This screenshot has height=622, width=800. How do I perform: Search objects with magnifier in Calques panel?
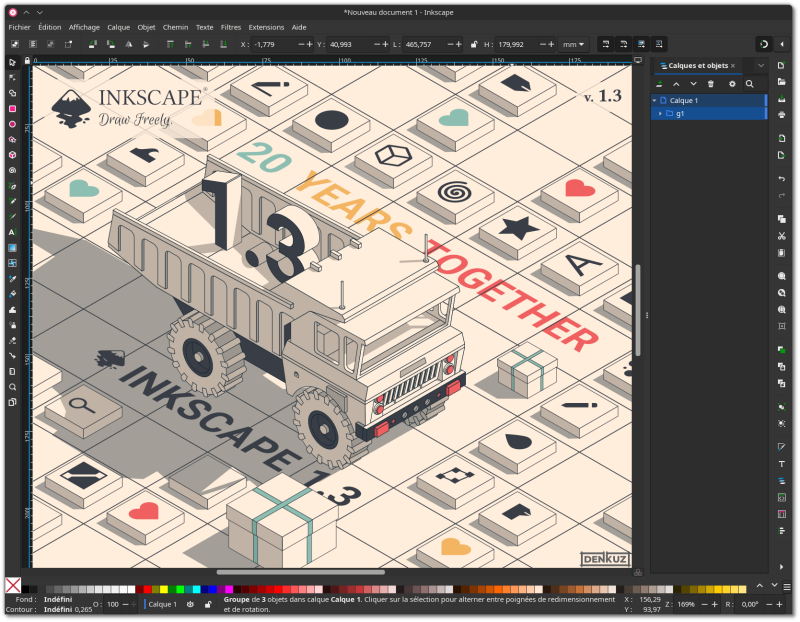click(x=749, y=84)
